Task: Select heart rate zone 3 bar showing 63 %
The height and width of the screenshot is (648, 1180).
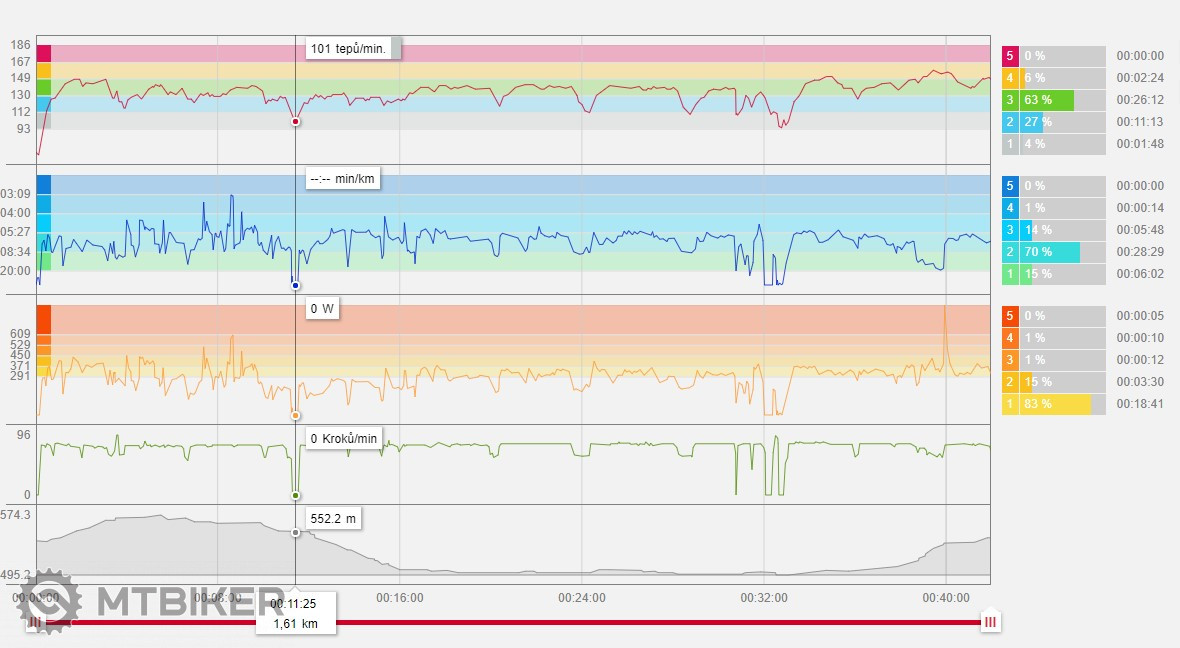Action: pos(1054,100)
